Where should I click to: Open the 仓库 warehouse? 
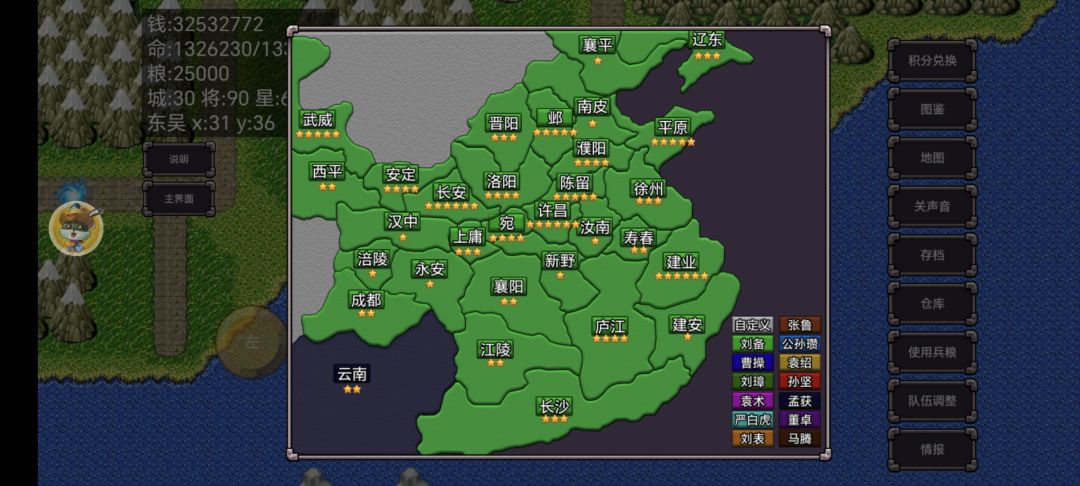pyautogui.click(x=932, y=304)
